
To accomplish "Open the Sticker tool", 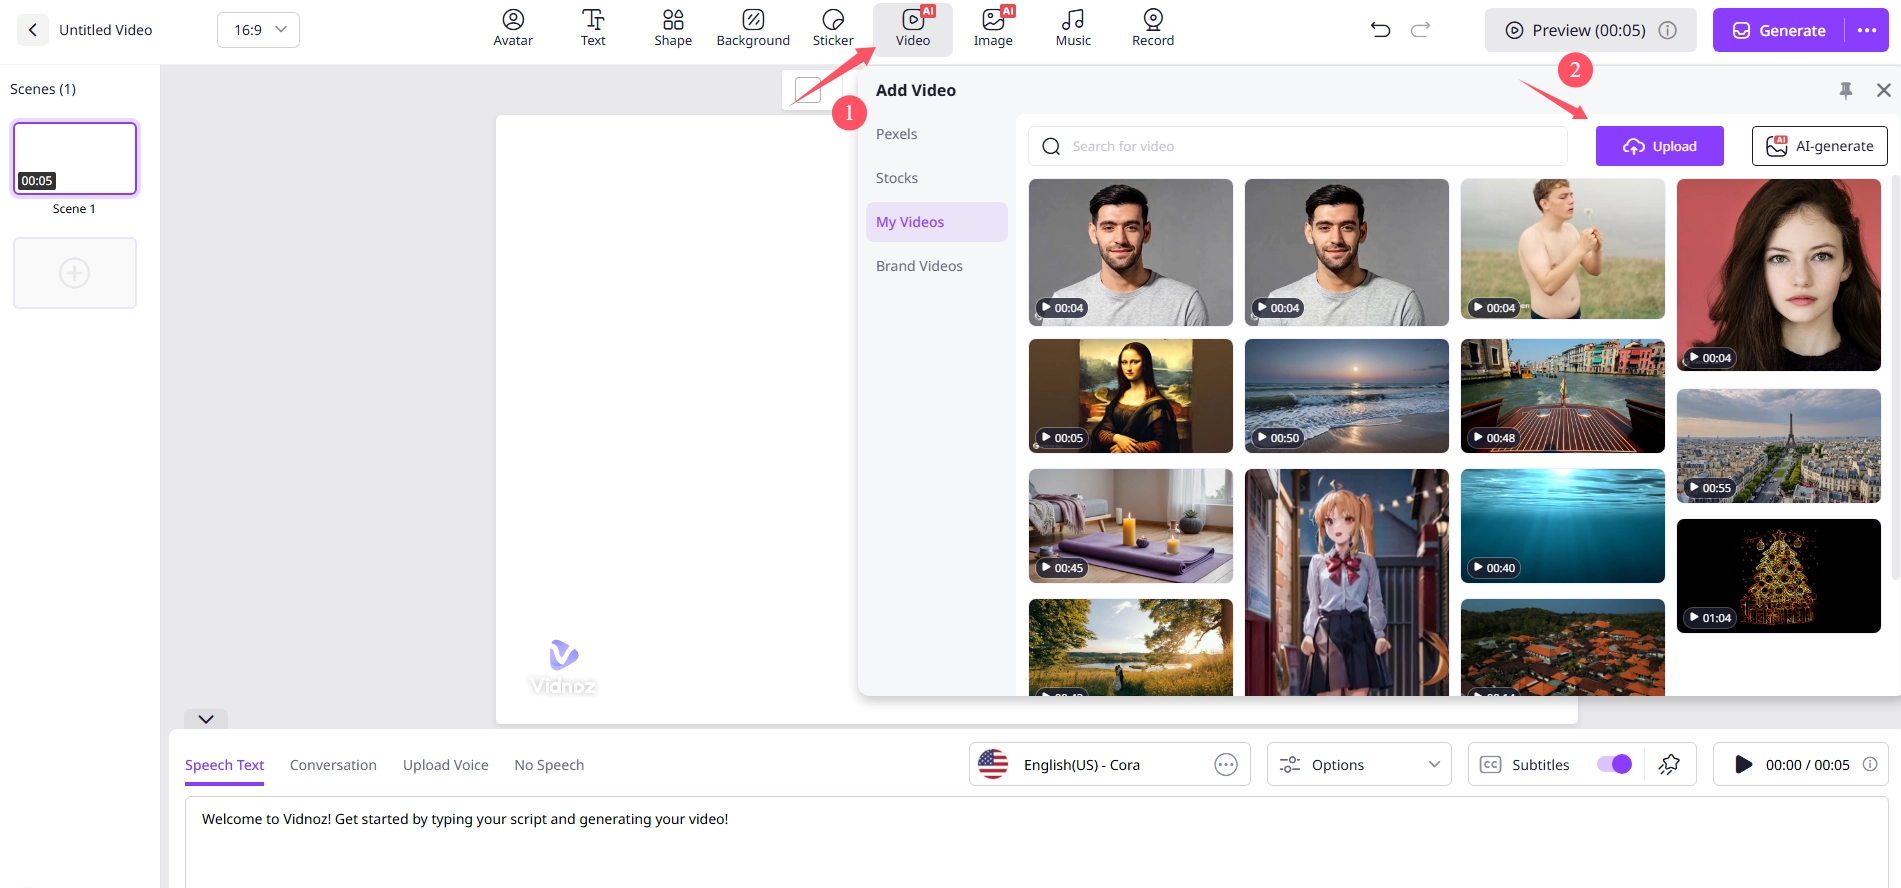I will [833, 29].
